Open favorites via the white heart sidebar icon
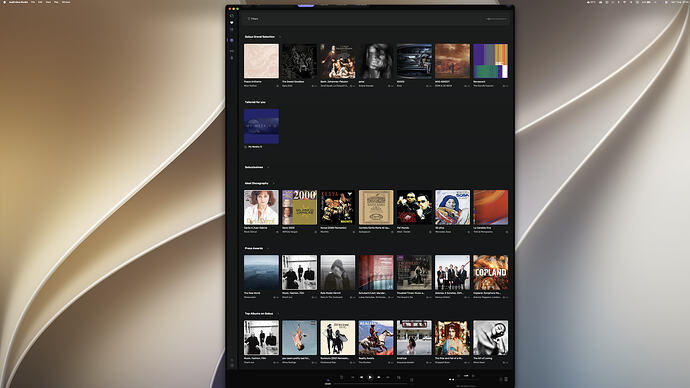 [x=232, y=22]
